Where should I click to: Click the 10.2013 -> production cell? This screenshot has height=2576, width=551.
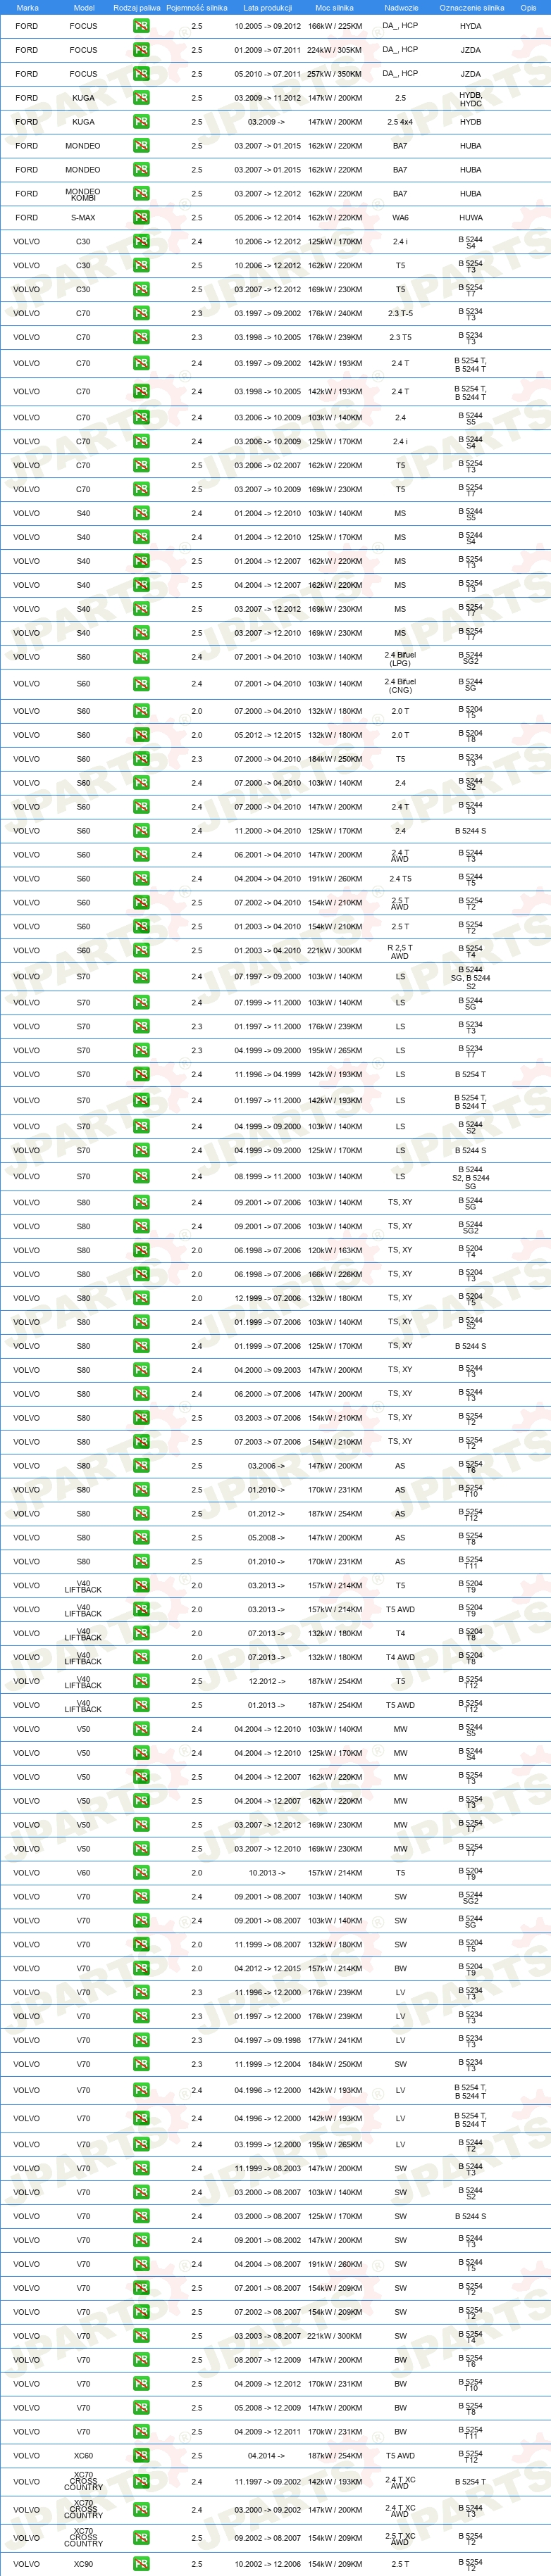[266, 1873]
